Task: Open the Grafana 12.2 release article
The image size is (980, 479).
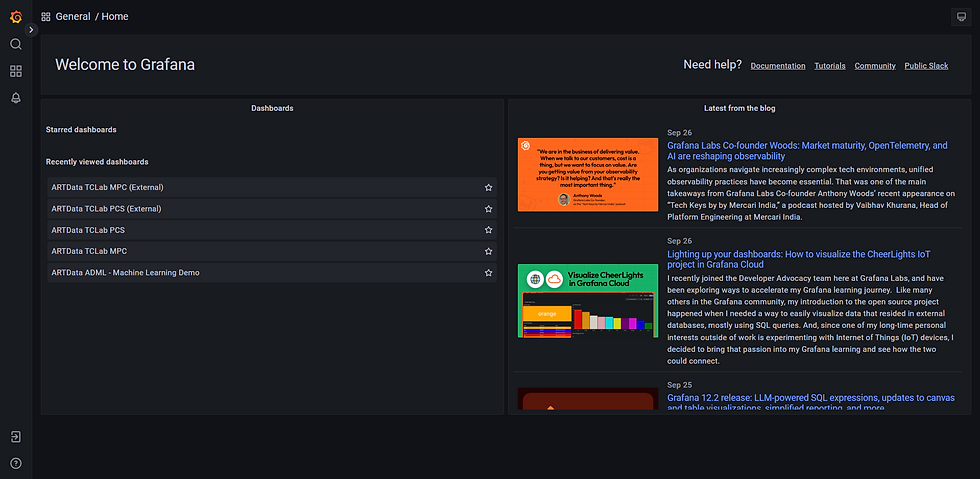Action: [x=811, y=403]
